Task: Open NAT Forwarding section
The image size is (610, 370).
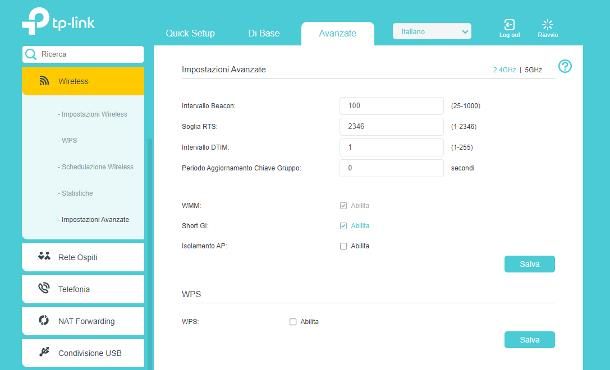Action: (83, 321)
